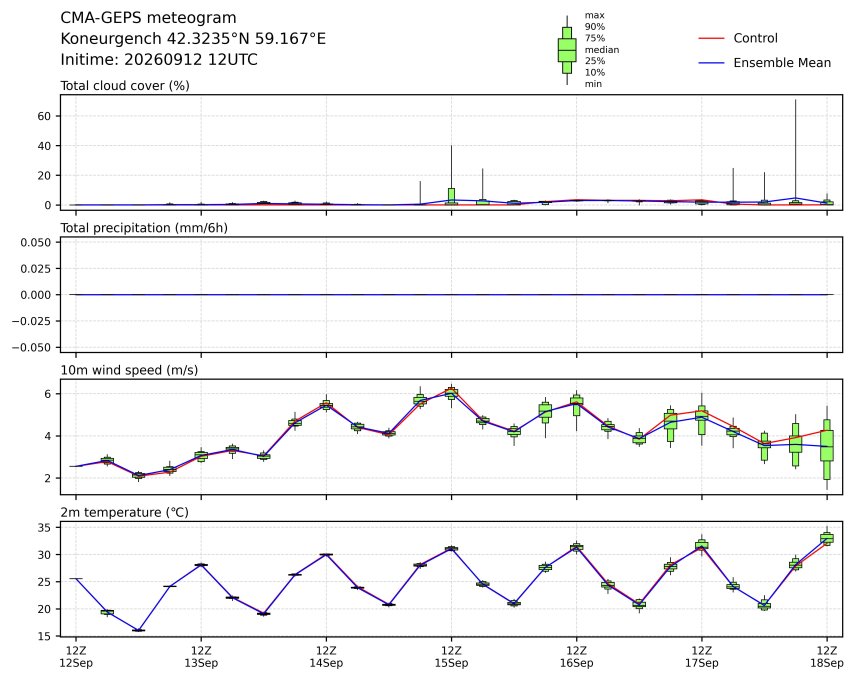Click the CMA-GEPS meteogram title

(148, 18)
